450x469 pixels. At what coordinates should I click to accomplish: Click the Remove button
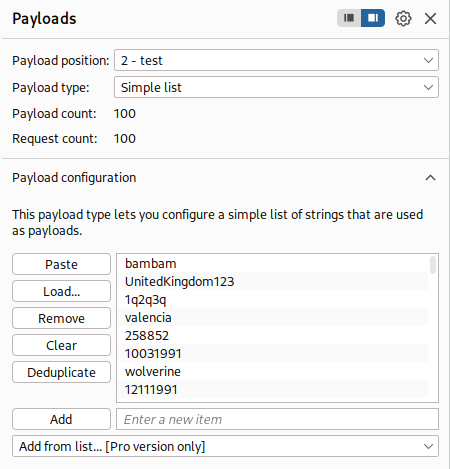[61, 318]
